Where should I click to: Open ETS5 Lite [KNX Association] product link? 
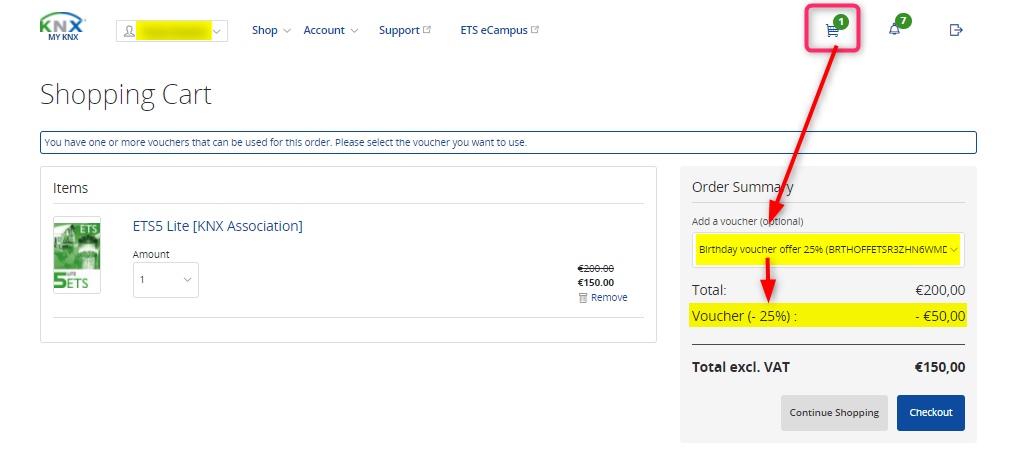coord(217,226)
